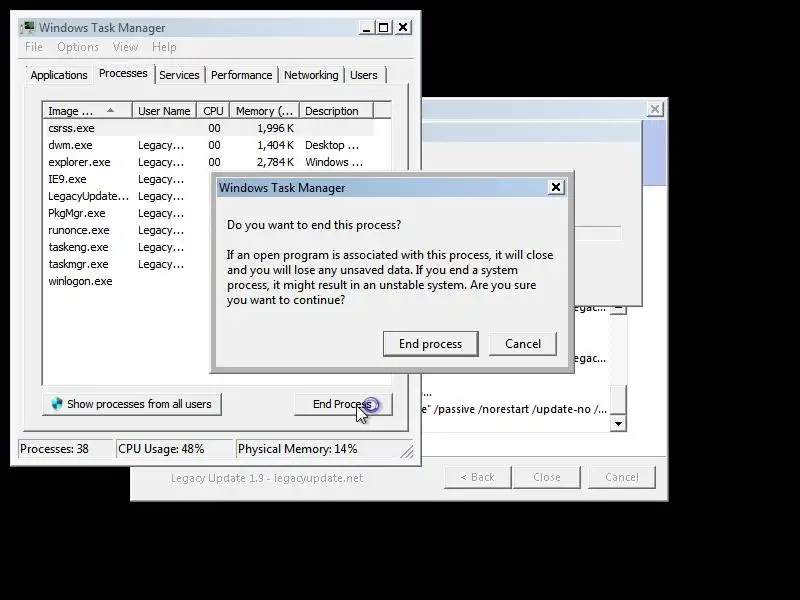The width and height of the screenshot is (800, 600).
Task: Select taskmgr.exe process row
Action: 127,264
